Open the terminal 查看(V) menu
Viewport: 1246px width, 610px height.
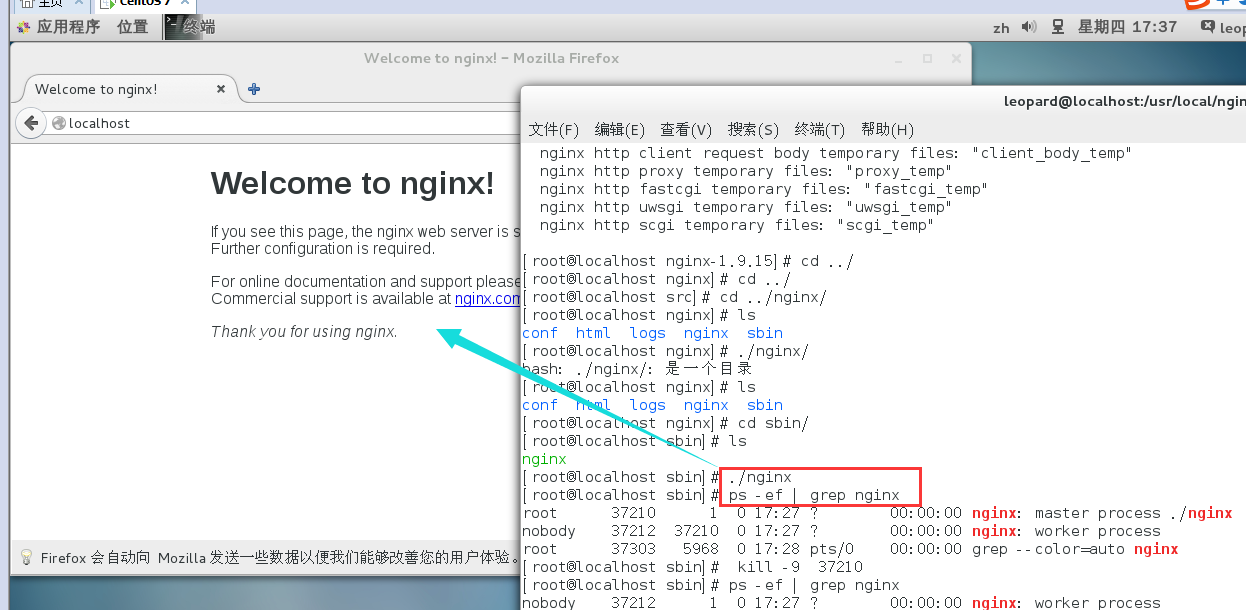(686, 130)
